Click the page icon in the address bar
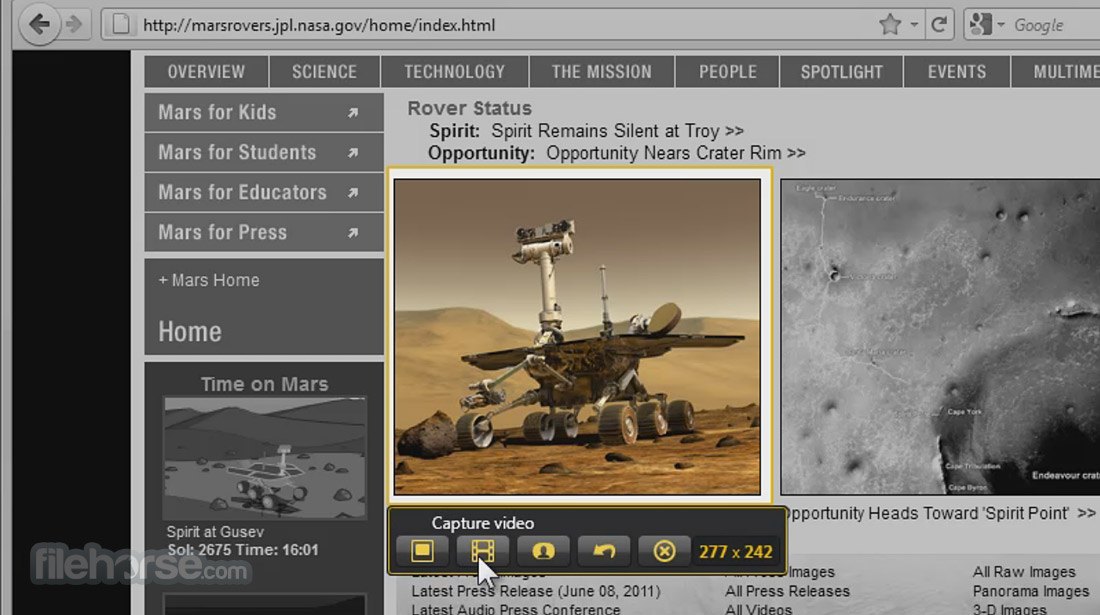This screenshot has width=1100, height=615. 121,25
